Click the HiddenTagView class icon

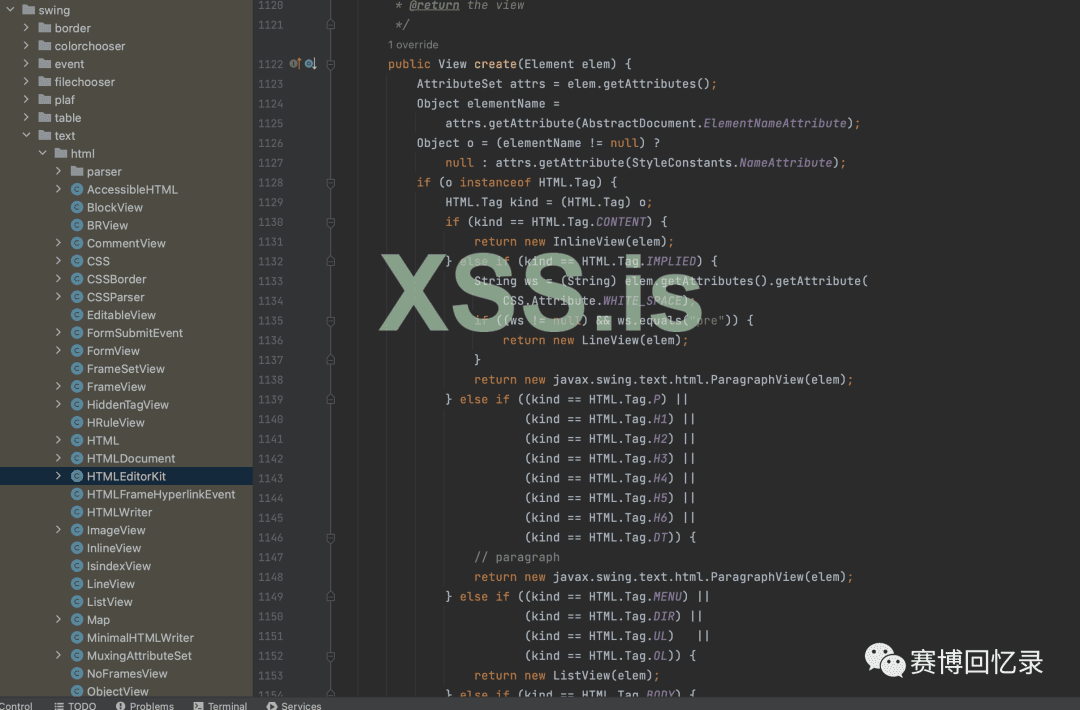[77, 404]
